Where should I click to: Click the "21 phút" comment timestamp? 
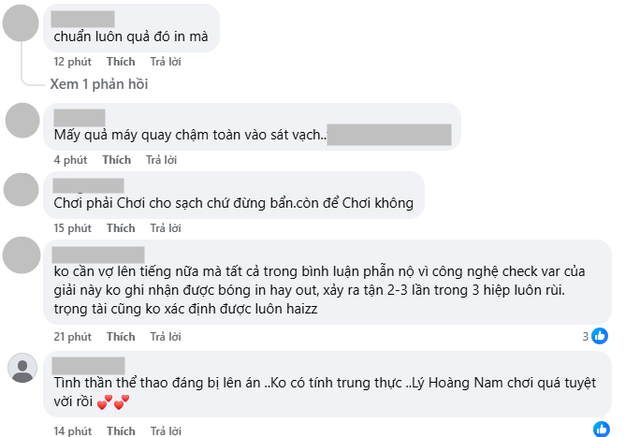73,337
